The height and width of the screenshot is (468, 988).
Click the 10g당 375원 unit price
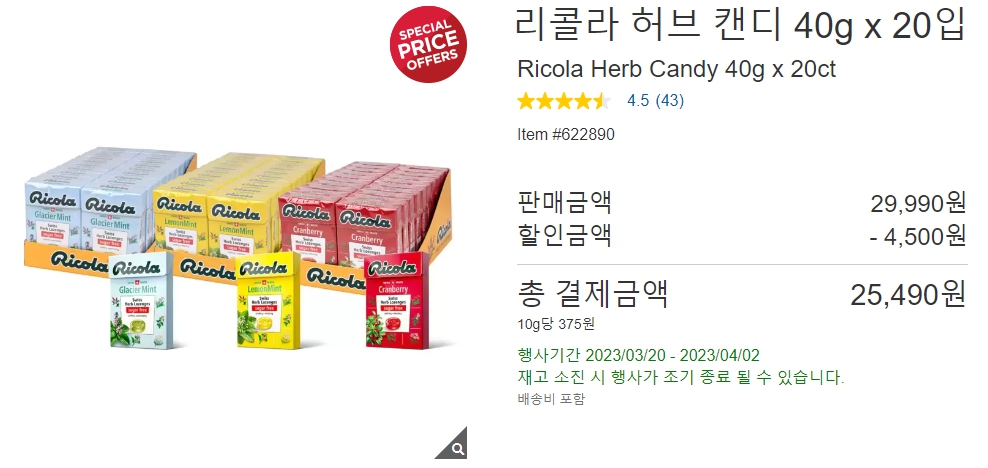click(x=556, y=324)
